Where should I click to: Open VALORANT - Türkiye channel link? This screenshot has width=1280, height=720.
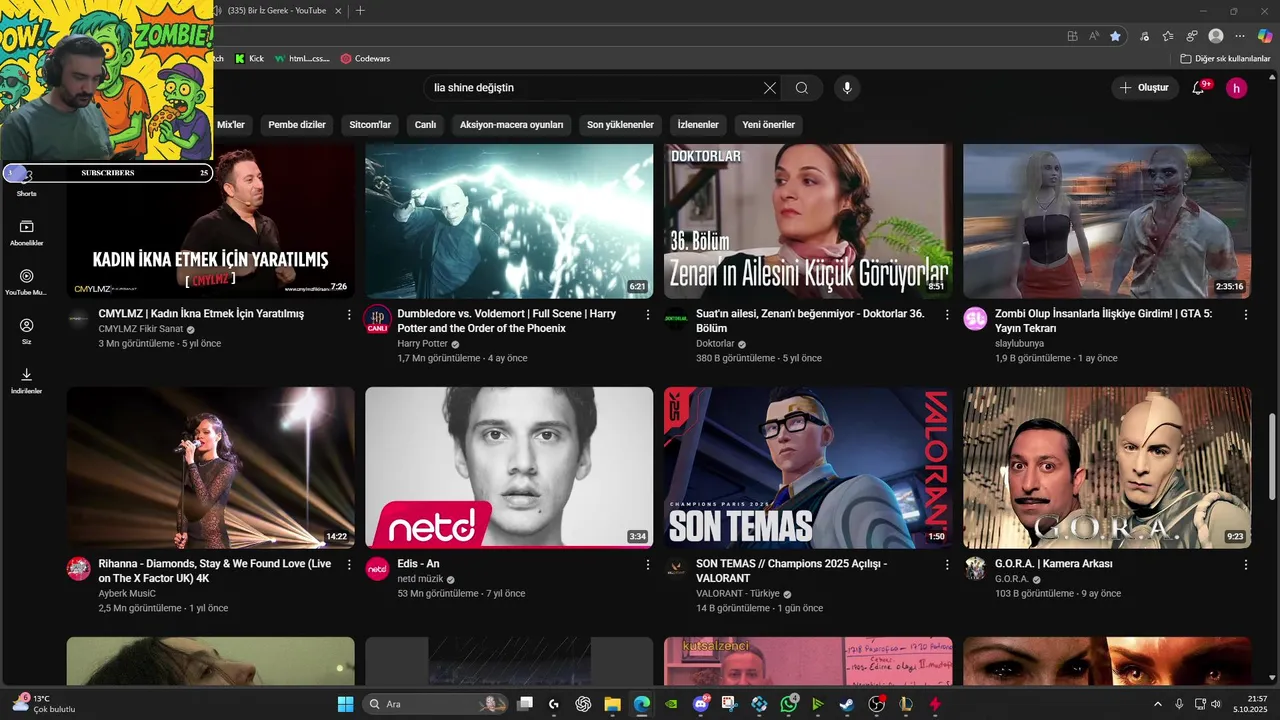pos(738,593)
